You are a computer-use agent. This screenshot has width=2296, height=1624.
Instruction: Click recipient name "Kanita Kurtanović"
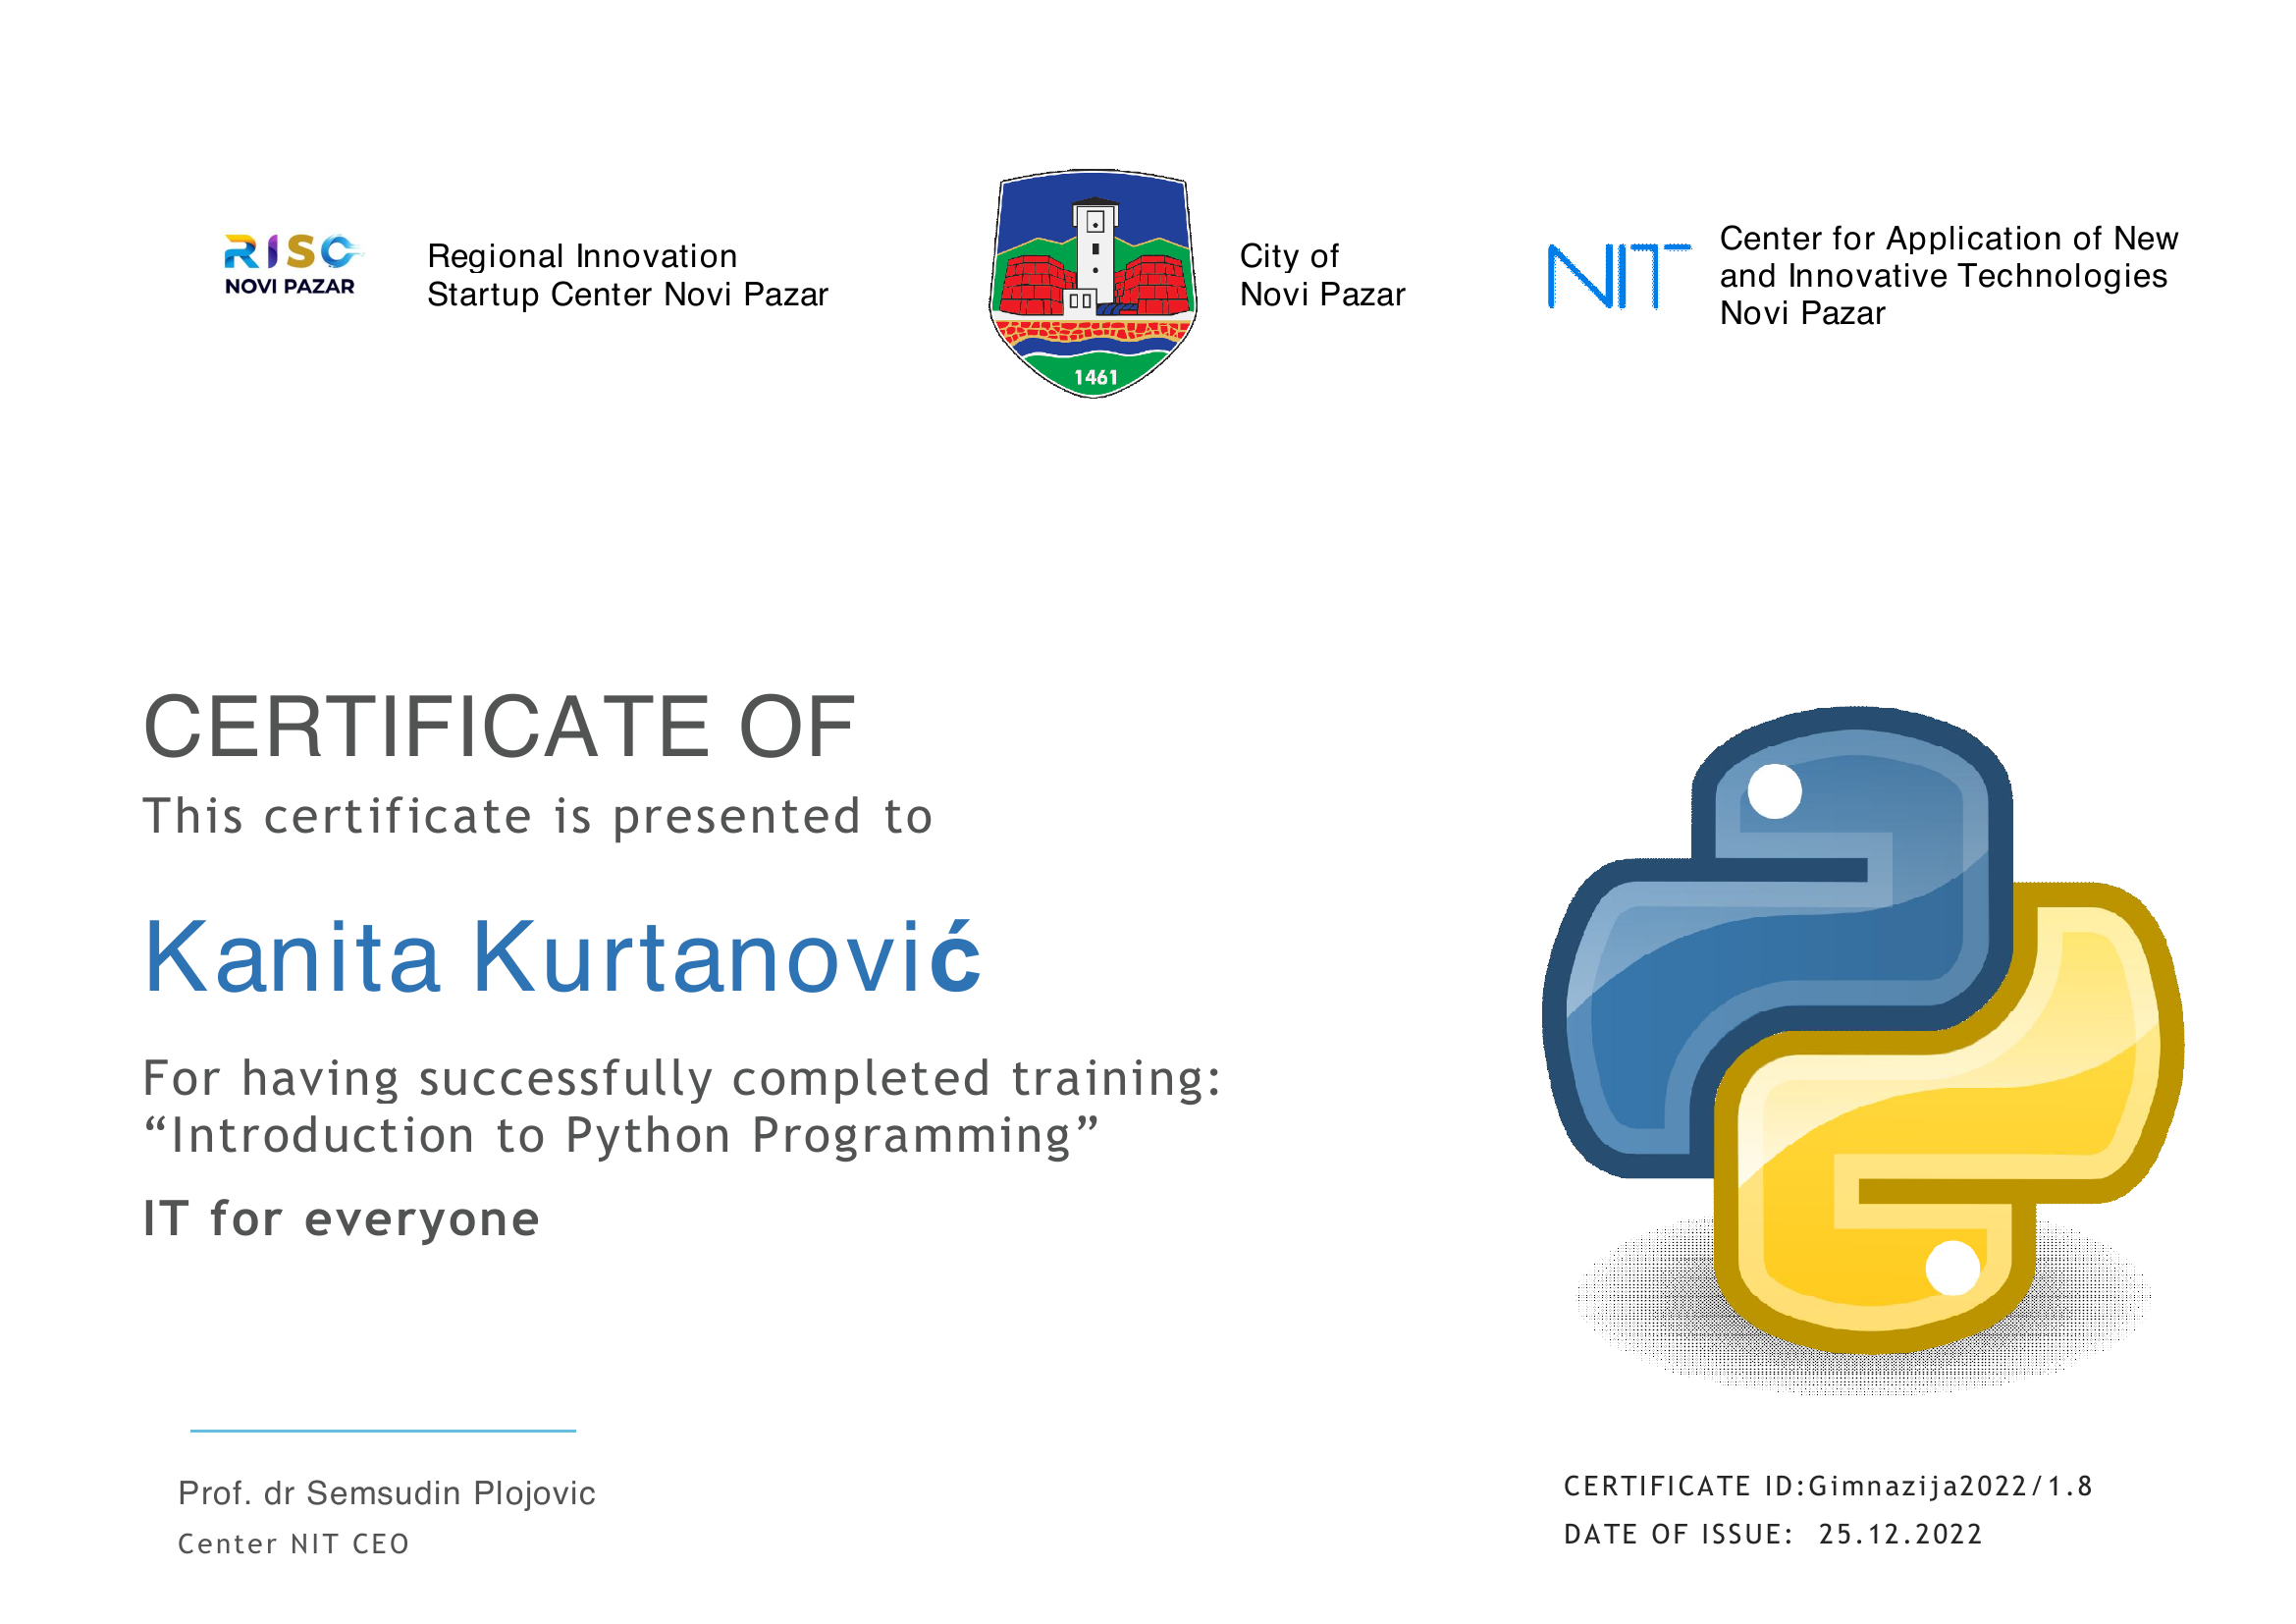click(562, 956)
